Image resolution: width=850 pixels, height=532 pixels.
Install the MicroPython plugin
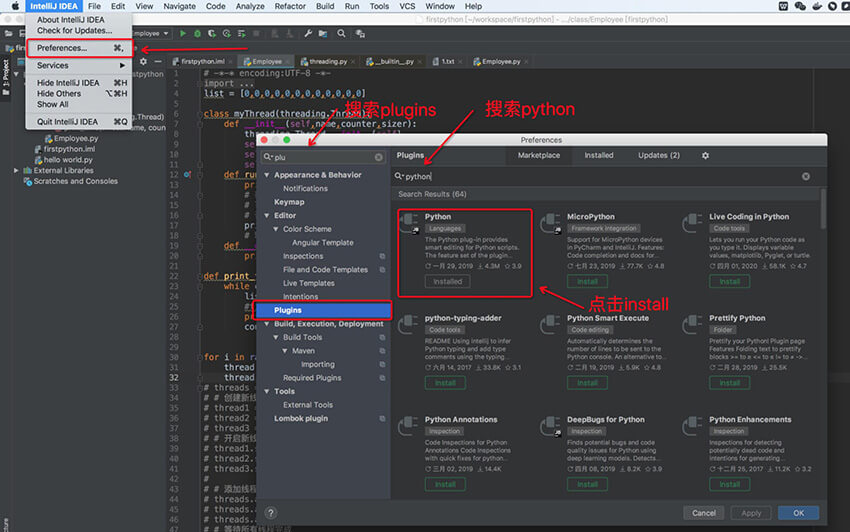[x=587, y=281]
